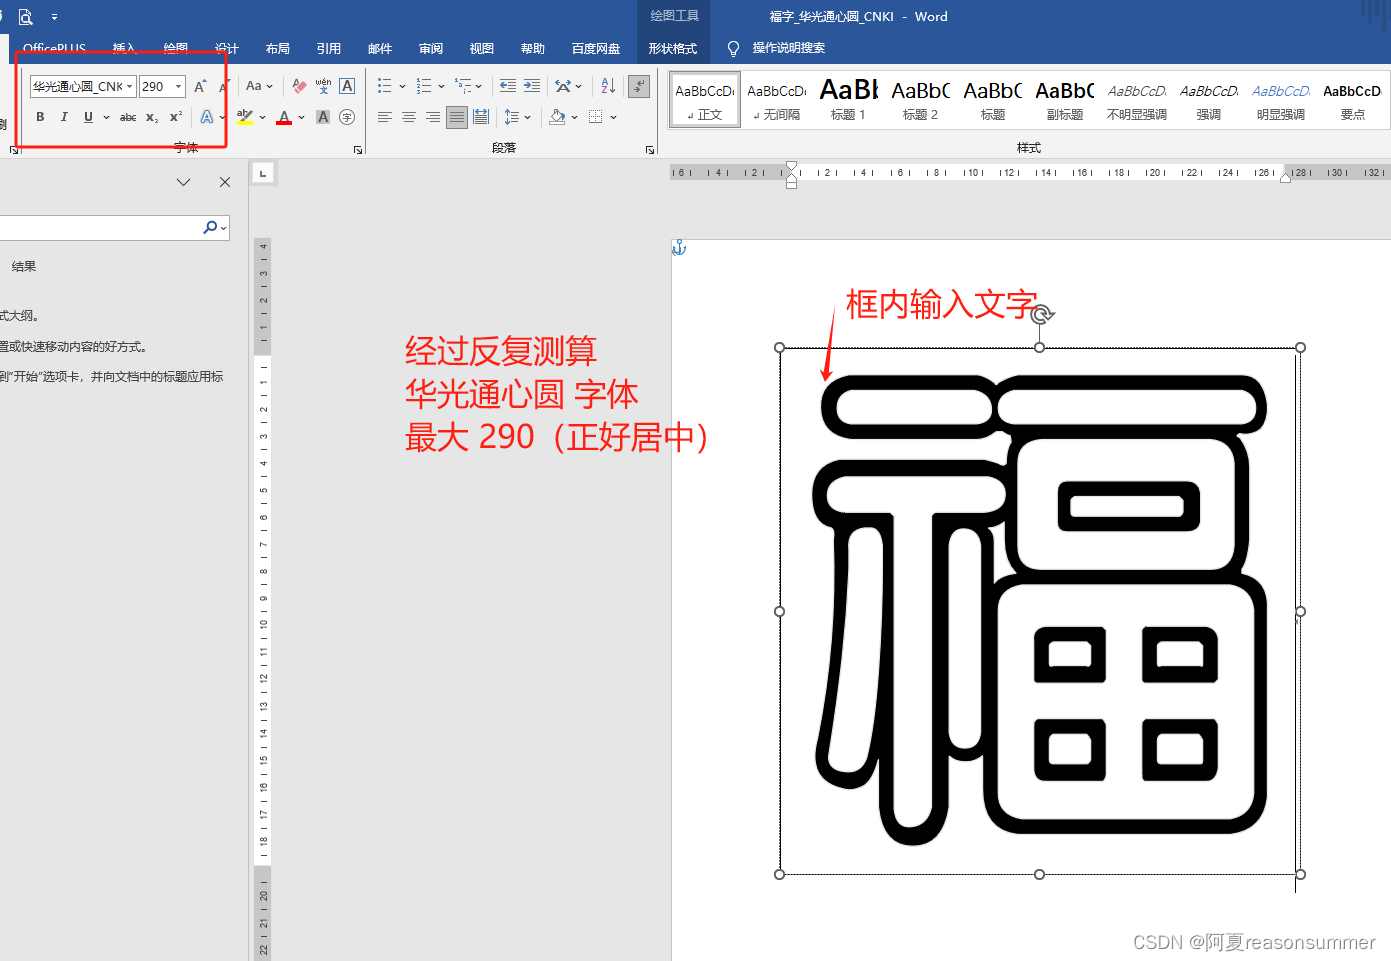Switch to the 形状格式 tab
Viewport: 1391px width, 961px height.
coord(673,48)
